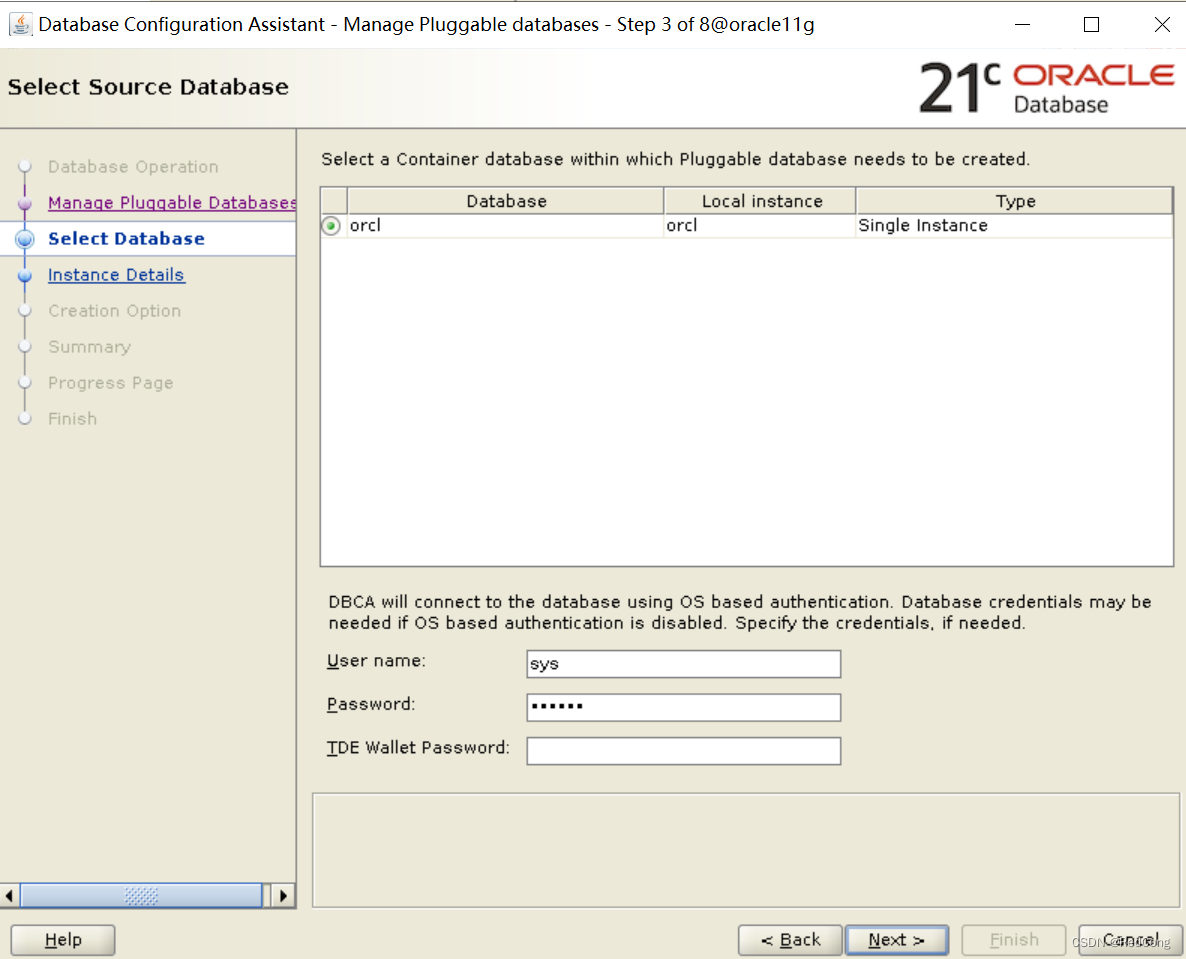Focus the Password input field
Image resolution: width=1186 pixels, height=959 pixels.
(684, 707)
